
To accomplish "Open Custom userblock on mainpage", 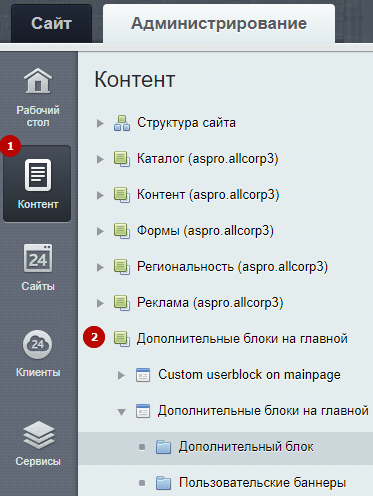I will (x=249, y=375).
